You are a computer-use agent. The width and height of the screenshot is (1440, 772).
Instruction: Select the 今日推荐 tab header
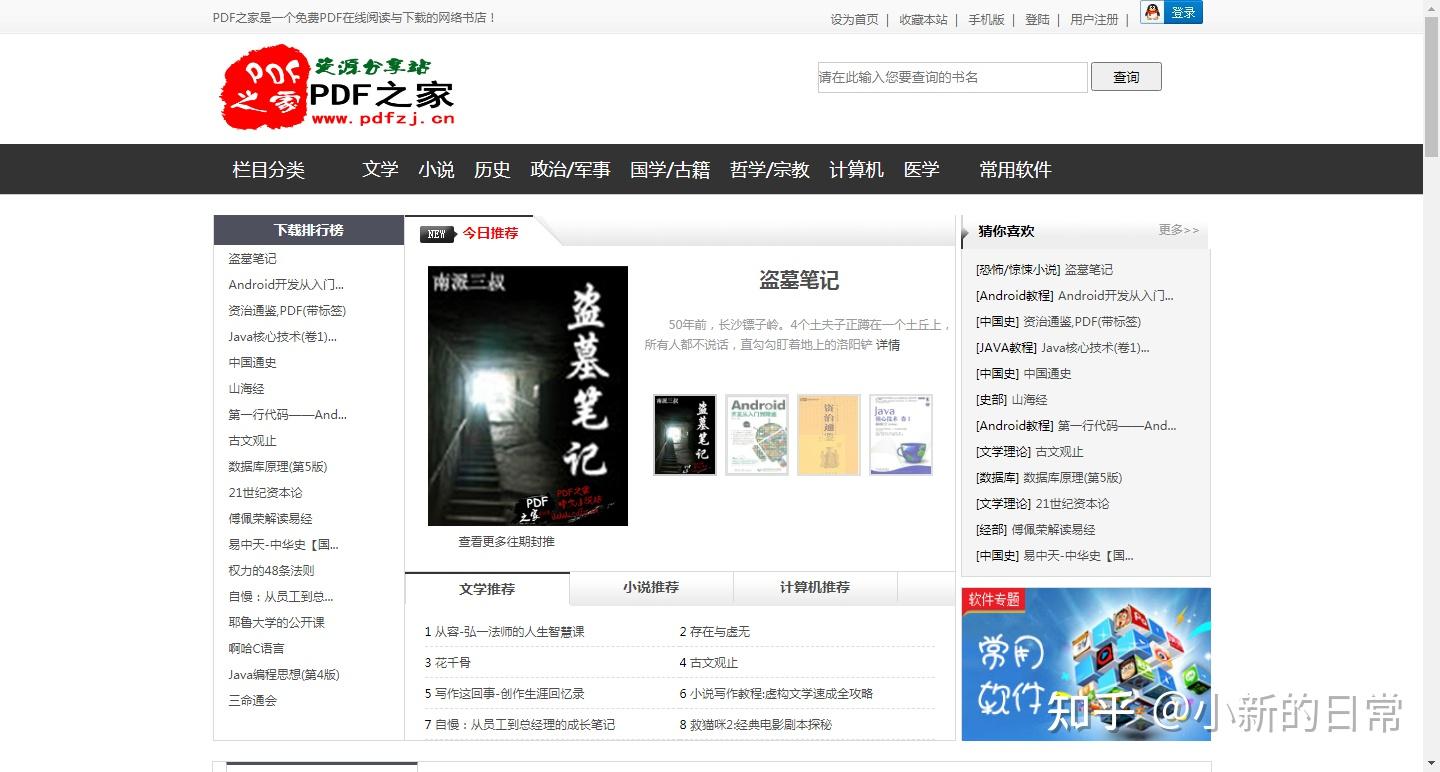[x=490, y=233]
